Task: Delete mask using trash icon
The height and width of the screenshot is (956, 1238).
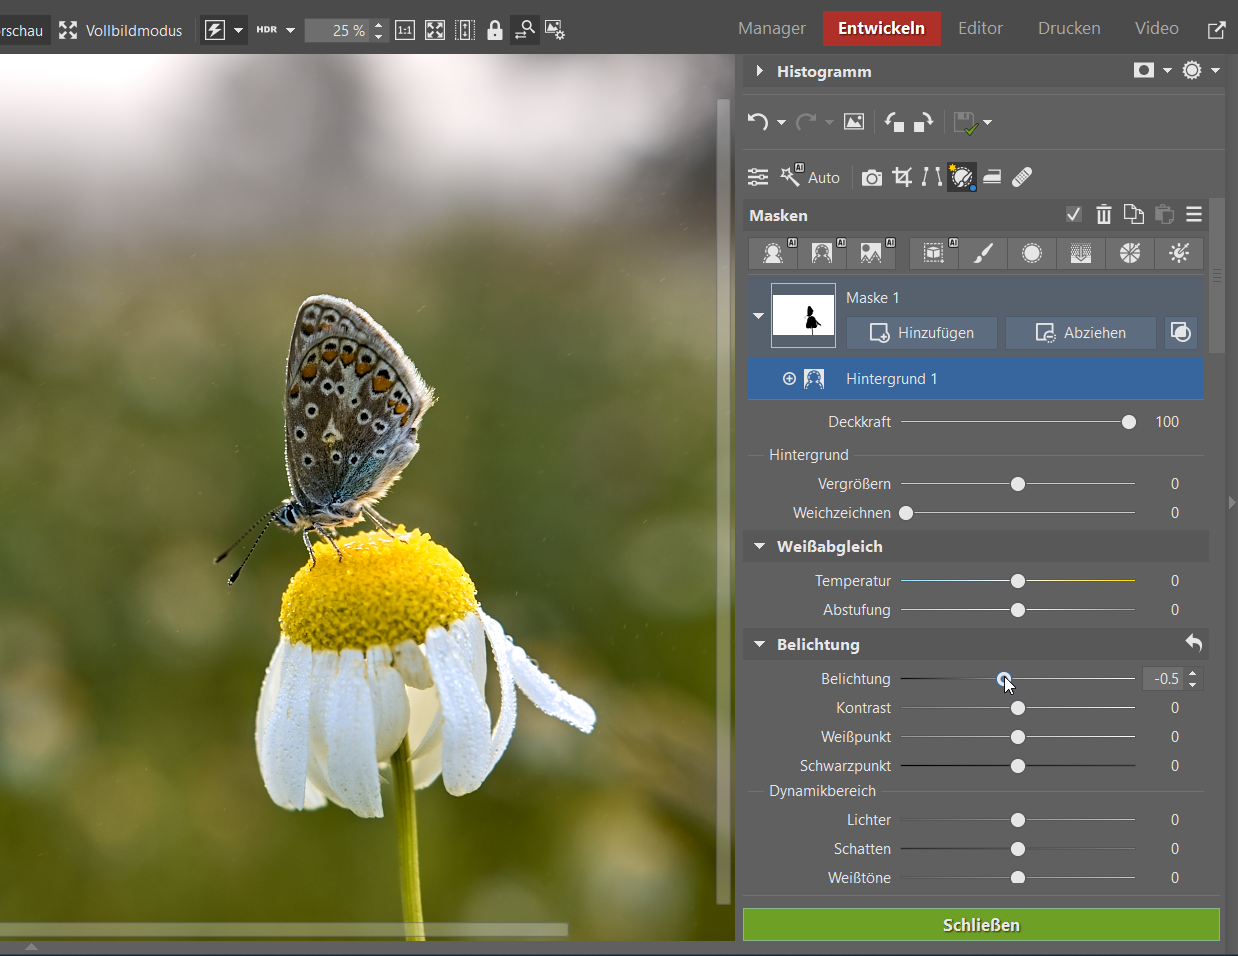Action: 1103,214
